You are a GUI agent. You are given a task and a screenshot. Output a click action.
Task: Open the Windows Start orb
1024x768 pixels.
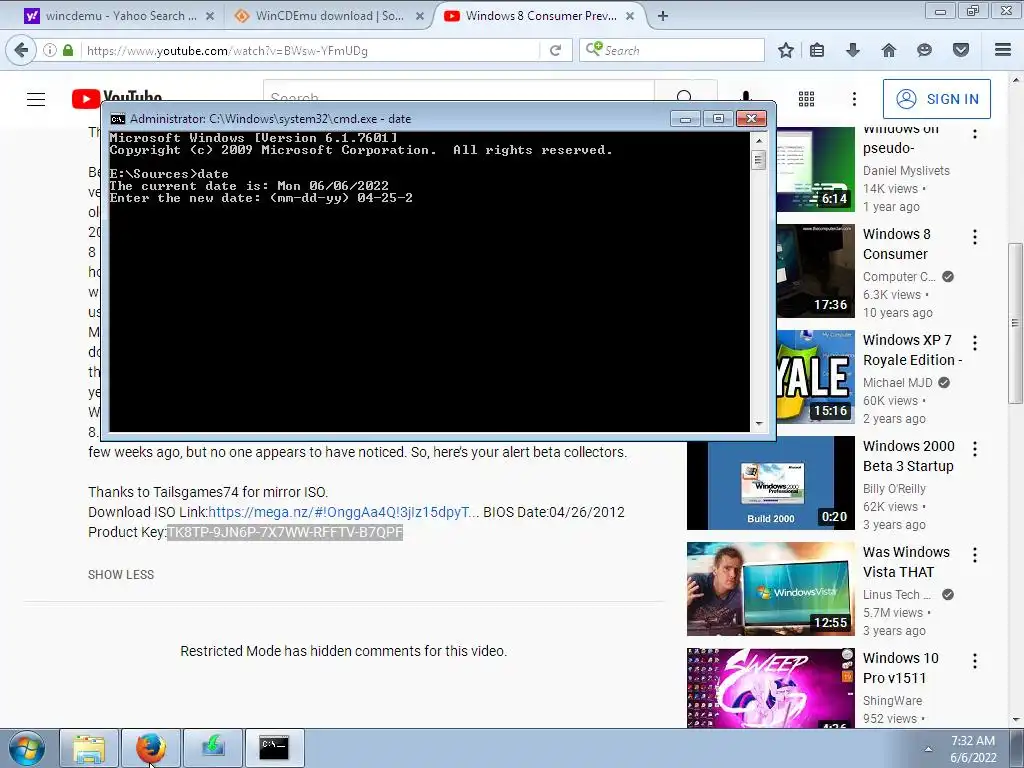pyautogui.click(x=27, y=748)
